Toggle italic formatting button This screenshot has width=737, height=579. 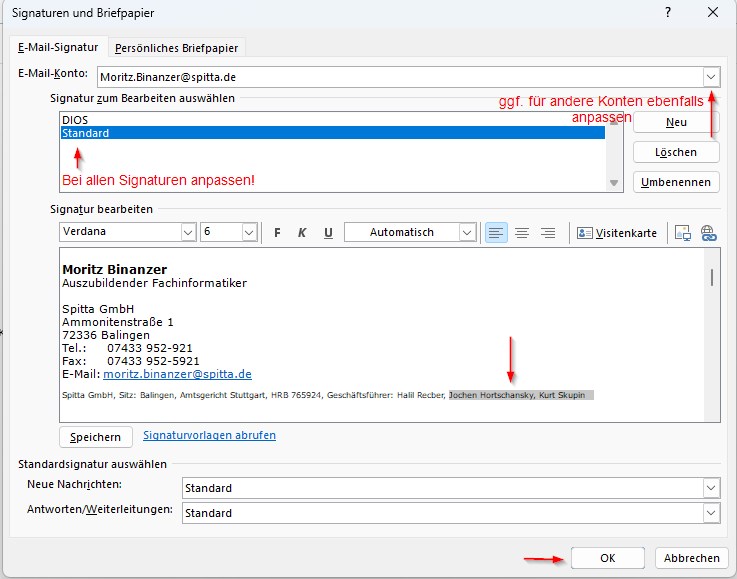click(x=302, y=232)
